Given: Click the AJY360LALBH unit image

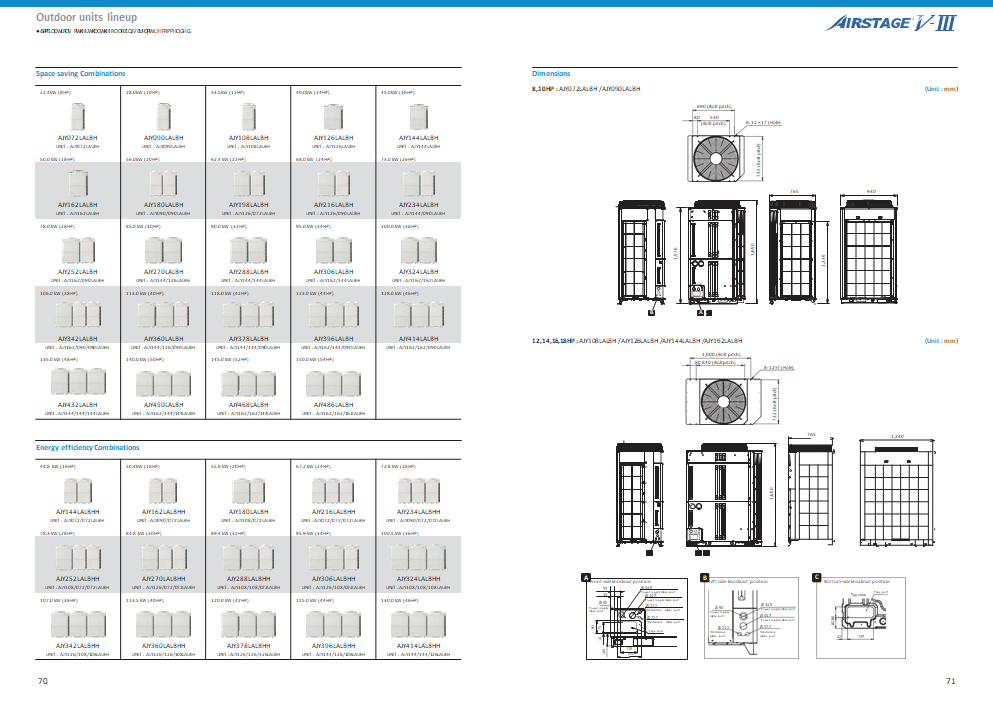Looking at the screenshot, I should [163, 315].
